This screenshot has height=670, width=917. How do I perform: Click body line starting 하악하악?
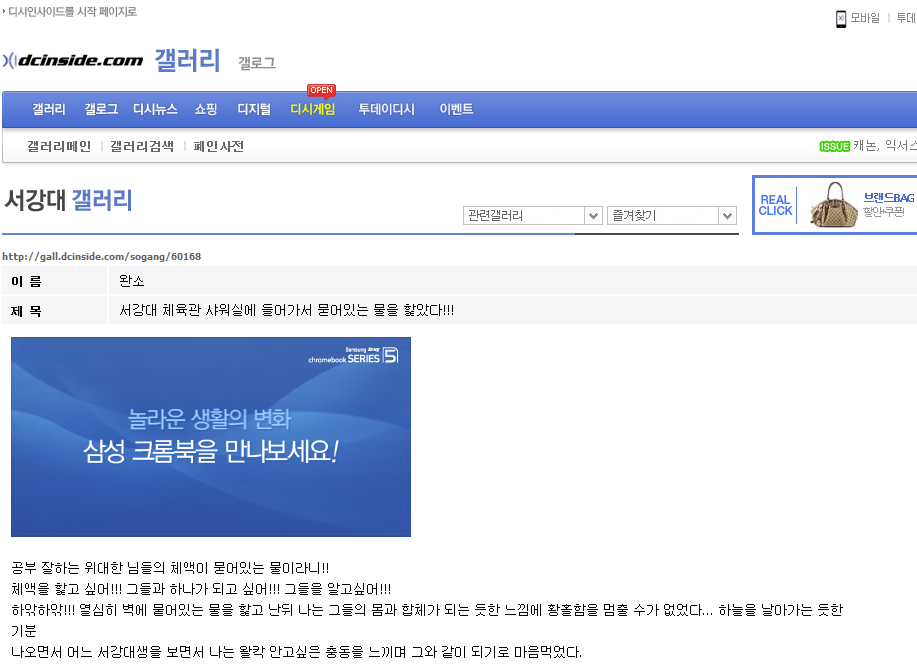tap(427, 610)
